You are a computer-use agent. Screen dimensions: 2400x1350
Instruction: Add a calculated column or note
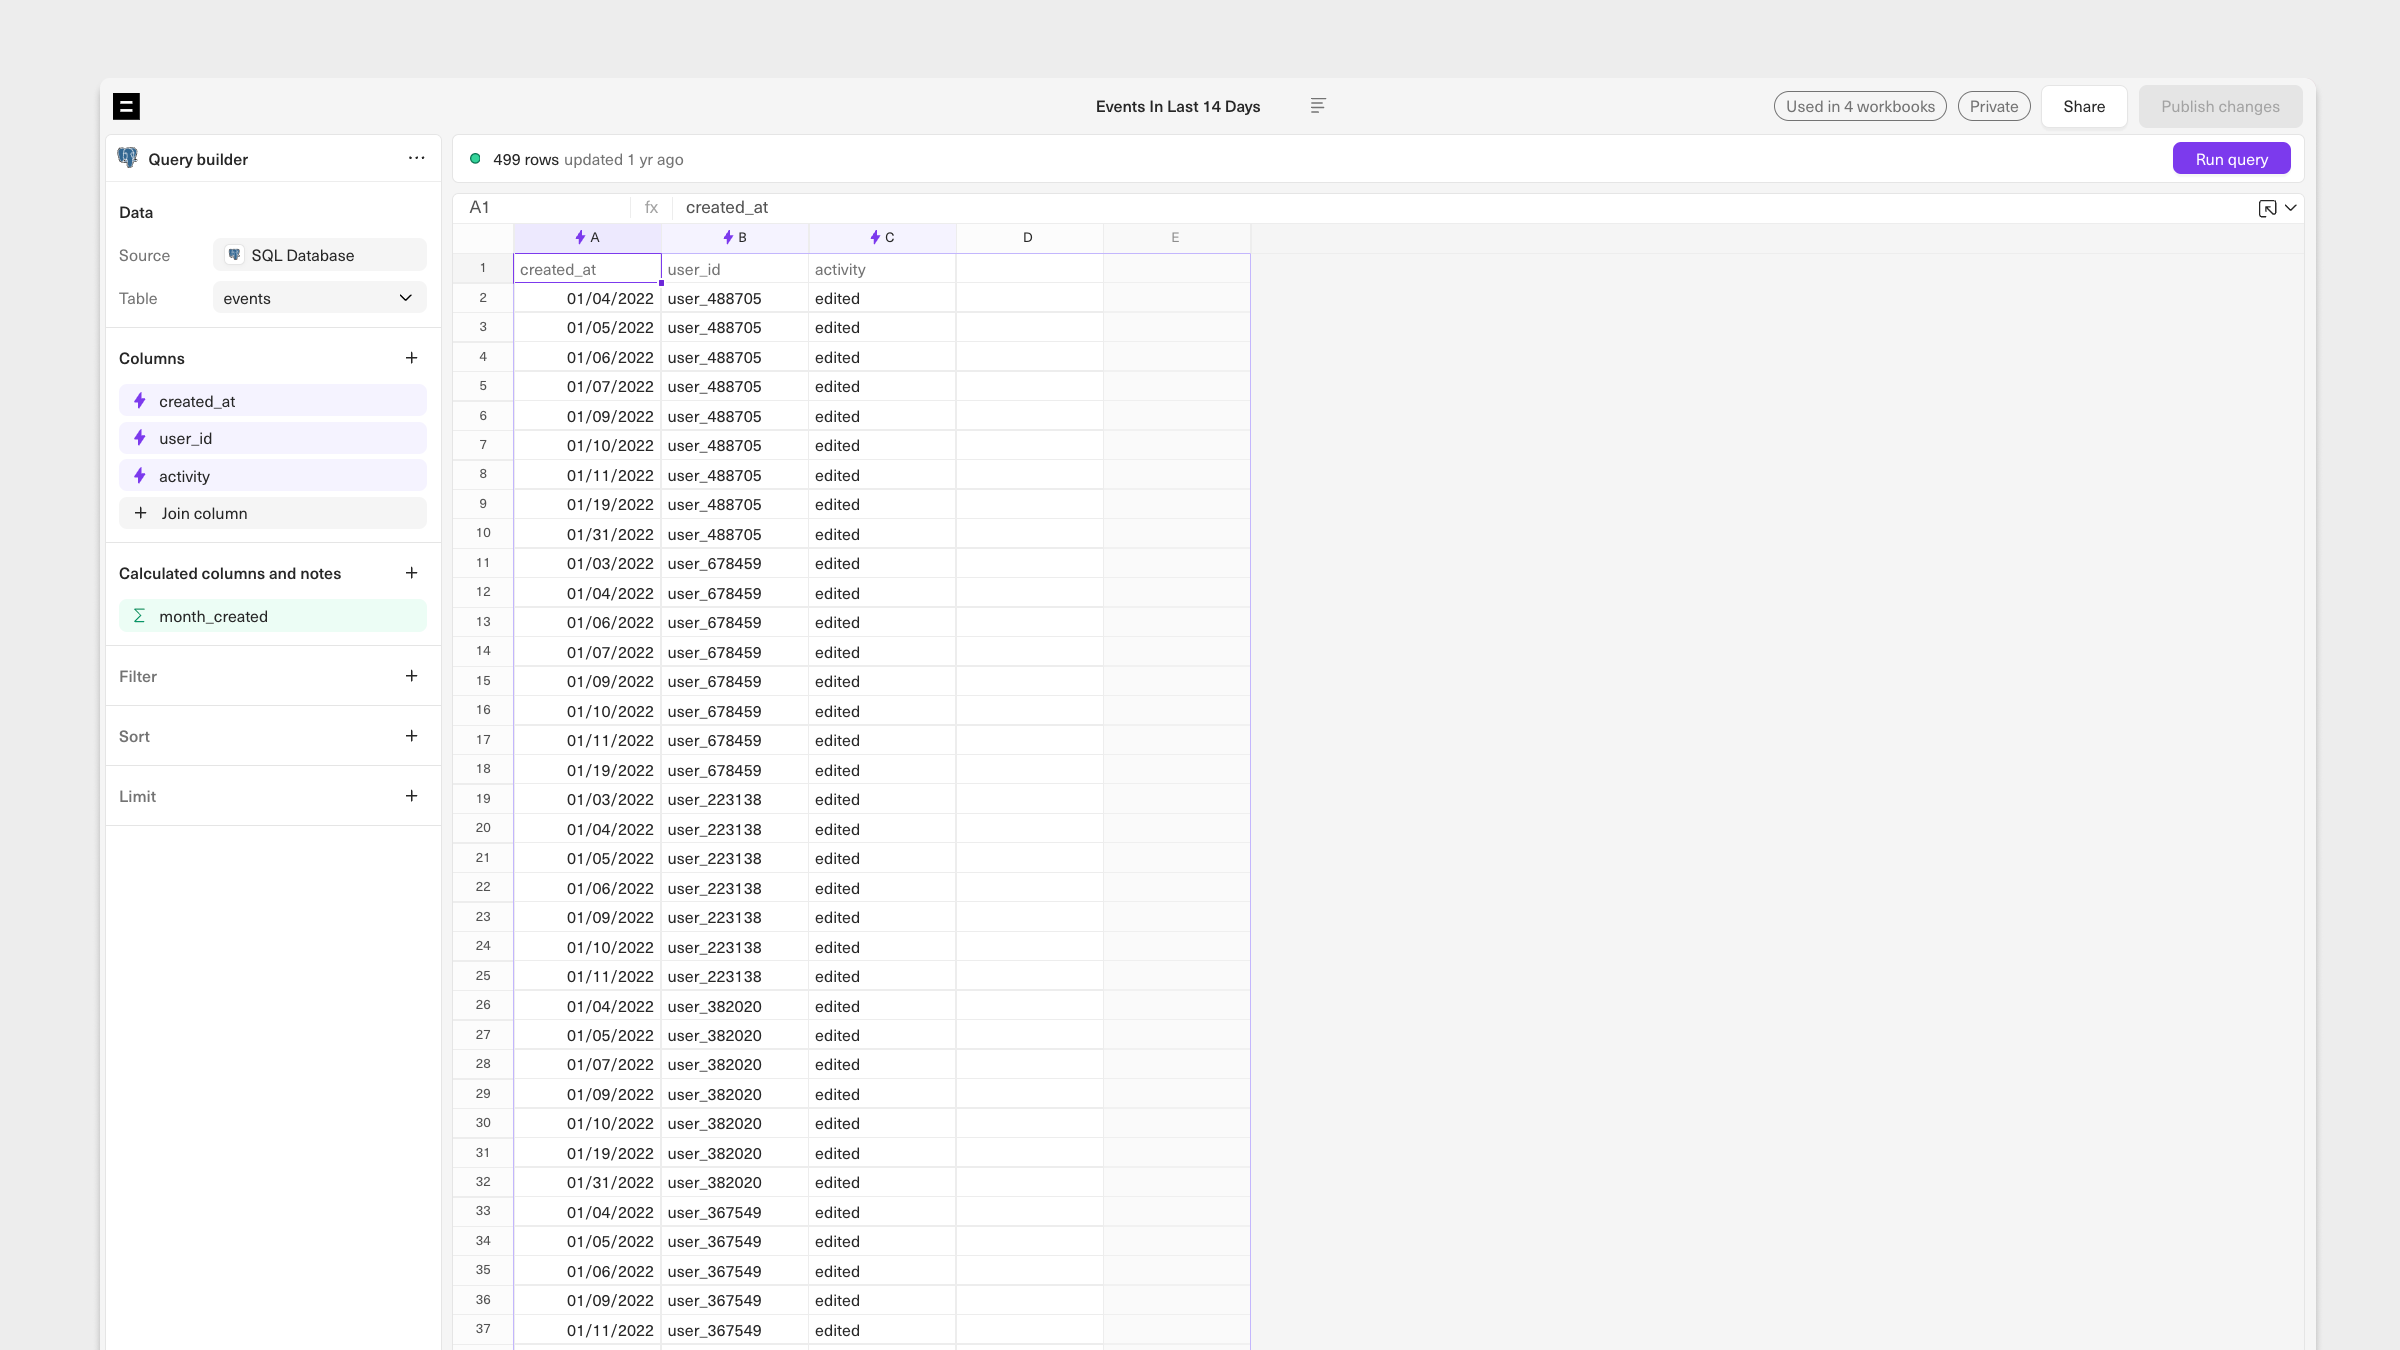(411, 573)
